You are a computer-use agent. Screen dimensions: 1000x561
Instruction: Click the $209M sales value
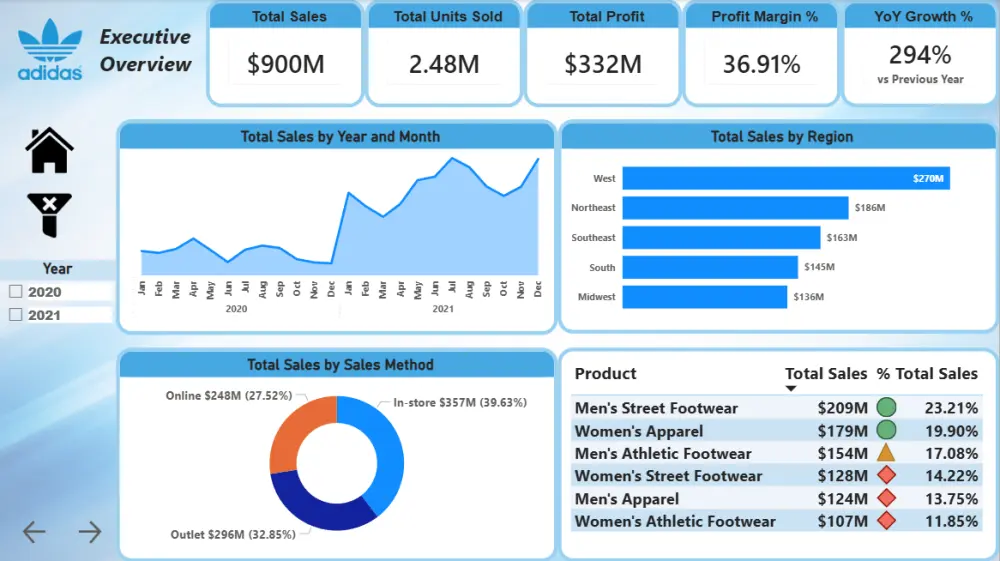pyautogui.click(x=842, y=408)
